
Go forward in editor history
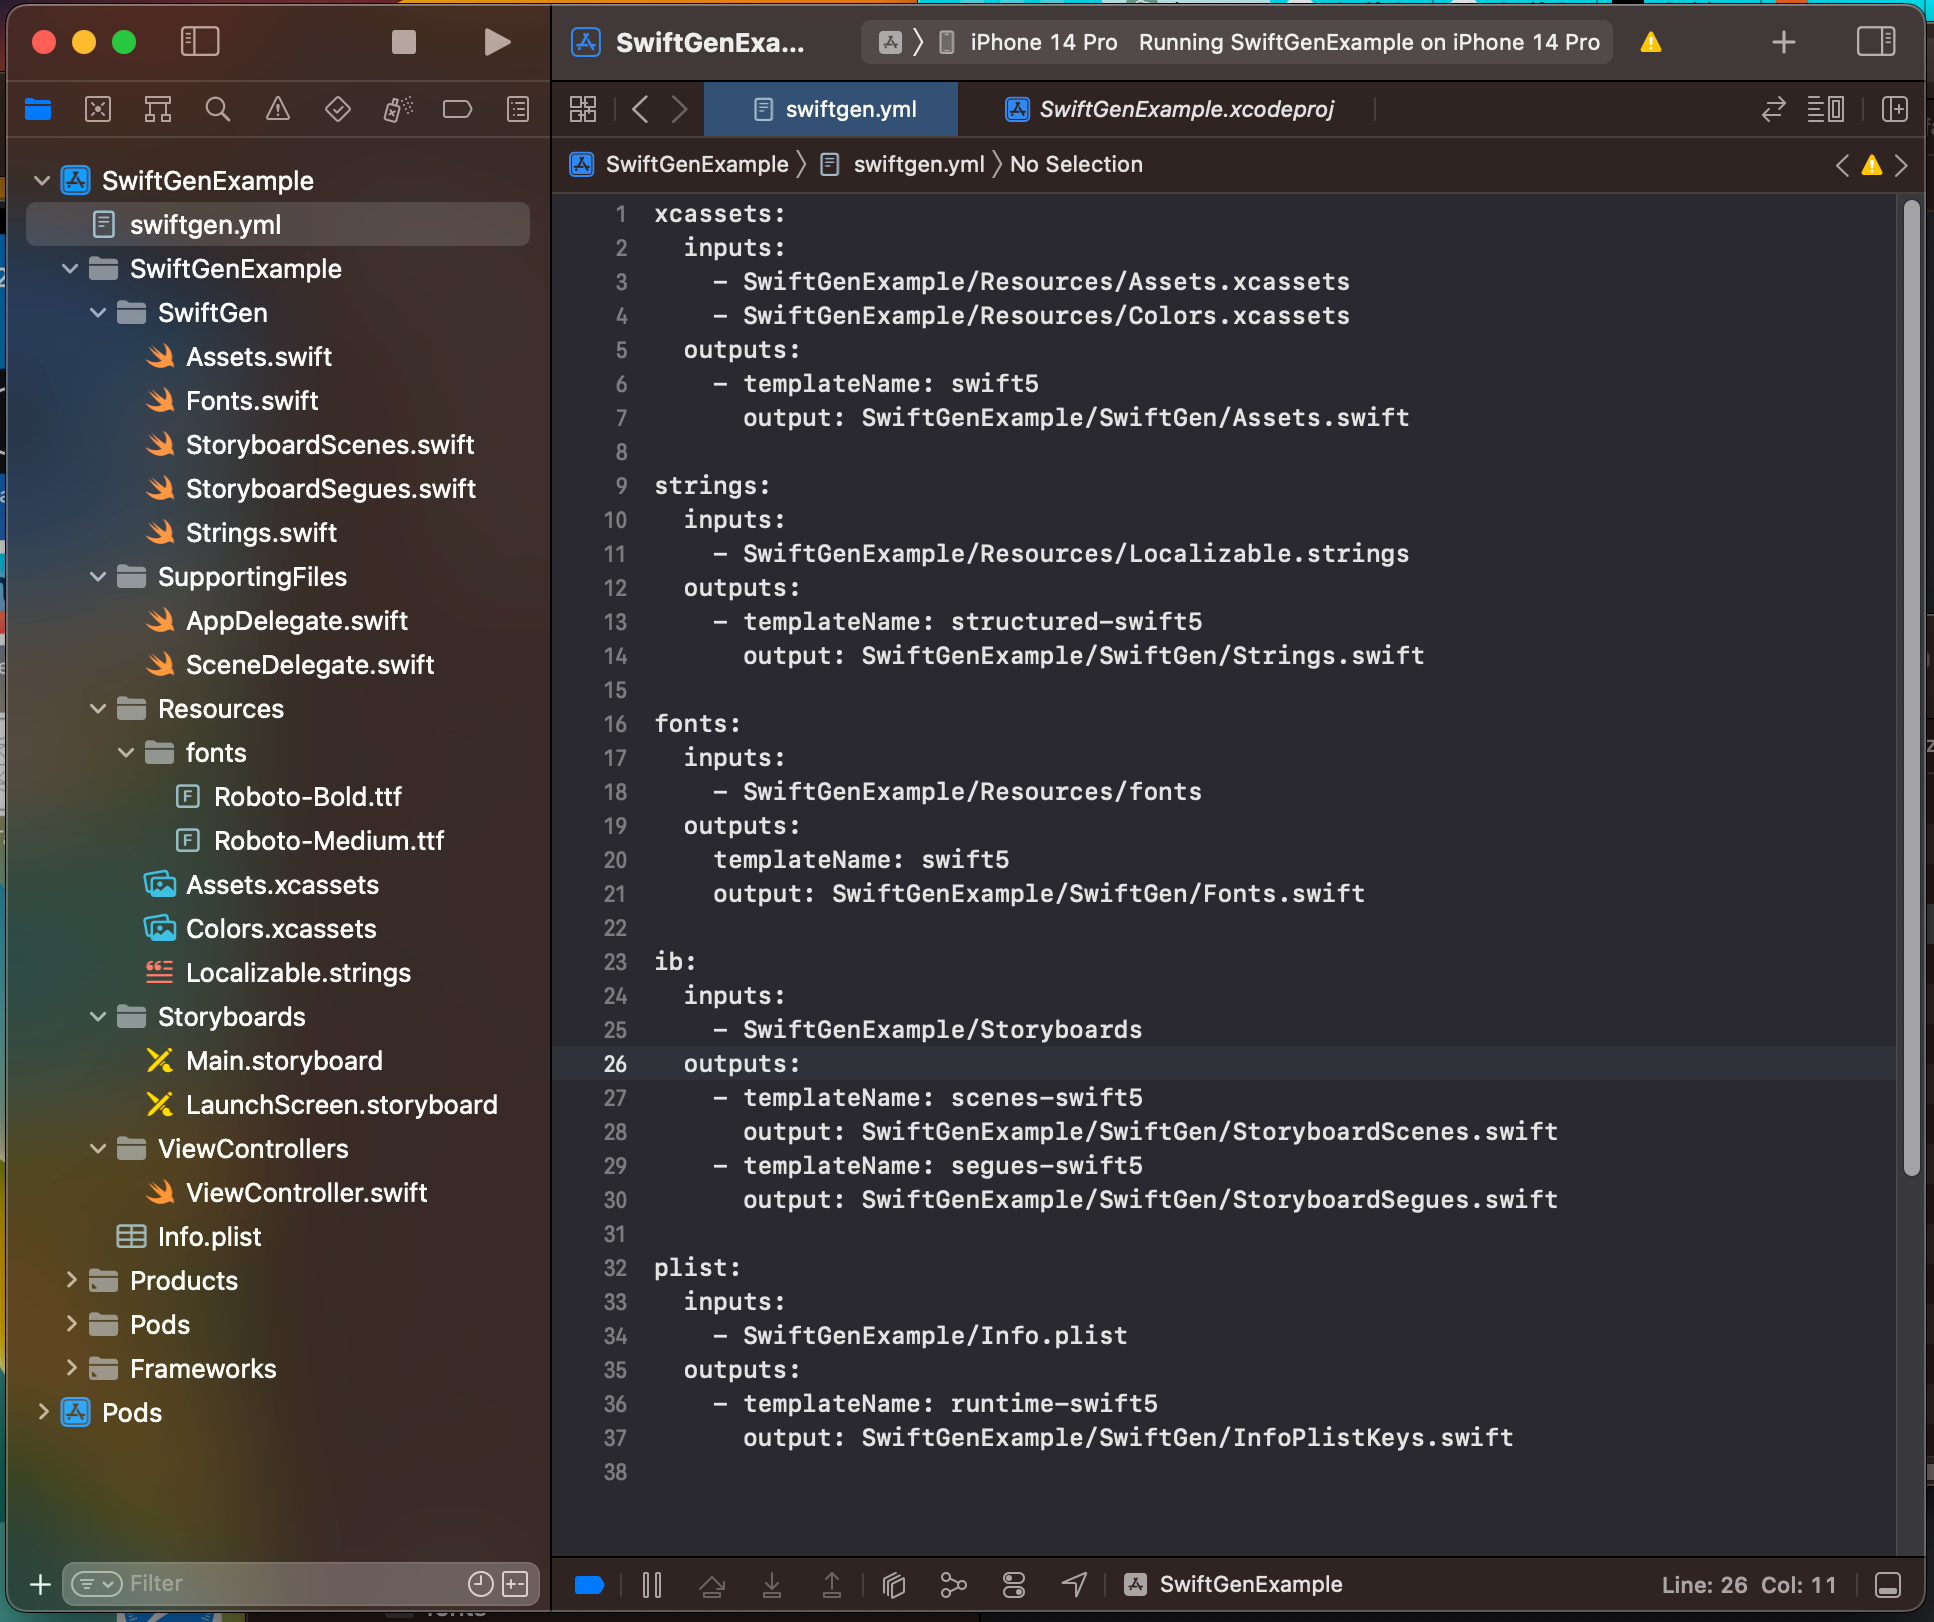(680, 109)
